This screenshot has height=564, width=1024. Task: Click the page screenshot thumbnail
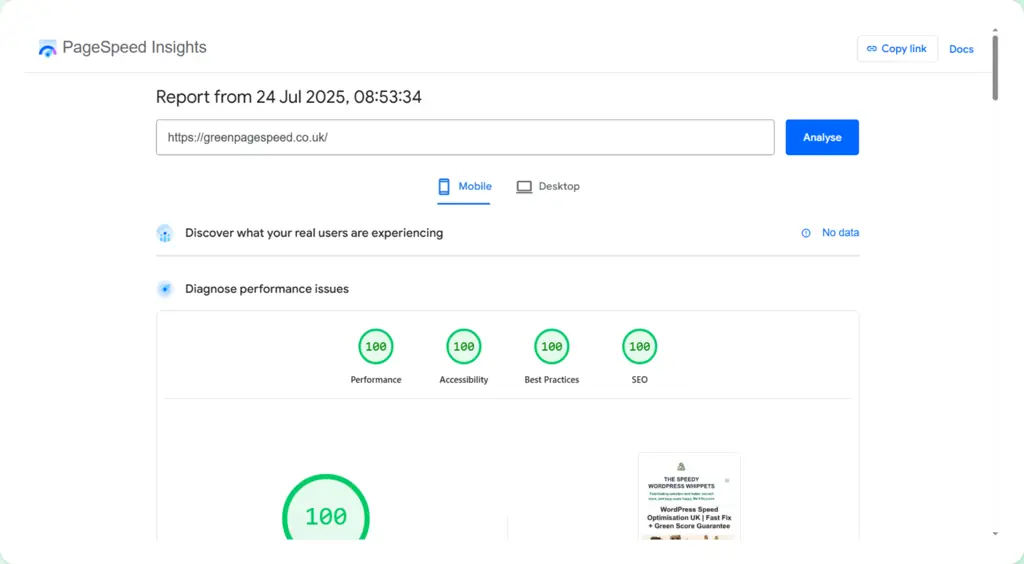pos(689,497)
